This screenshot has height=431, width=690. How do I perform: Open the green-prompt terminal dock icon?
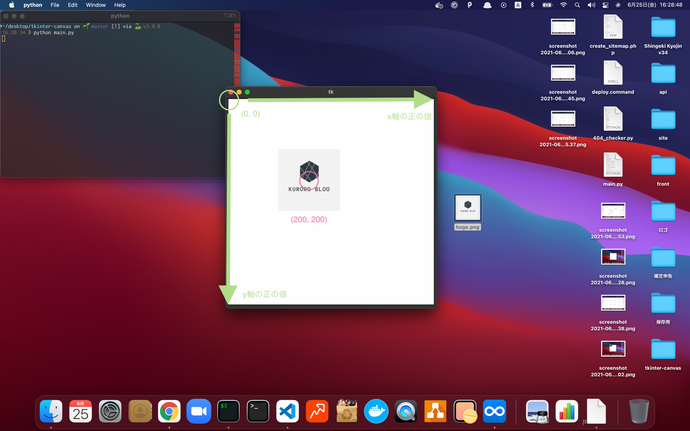point(228,411)
